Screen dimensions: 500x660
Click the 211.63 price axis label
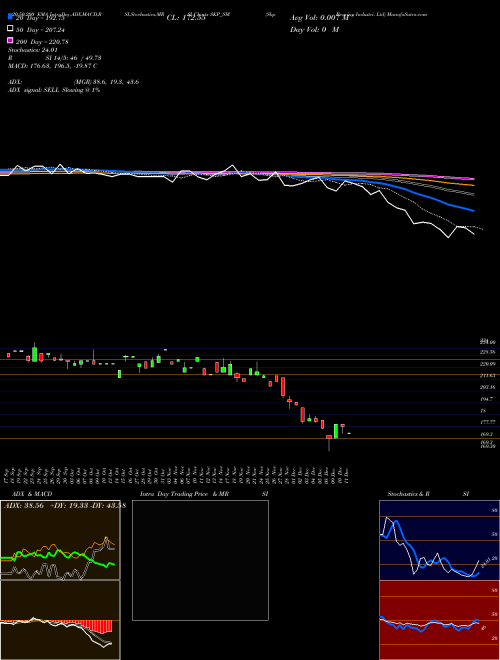coord(487,375)
